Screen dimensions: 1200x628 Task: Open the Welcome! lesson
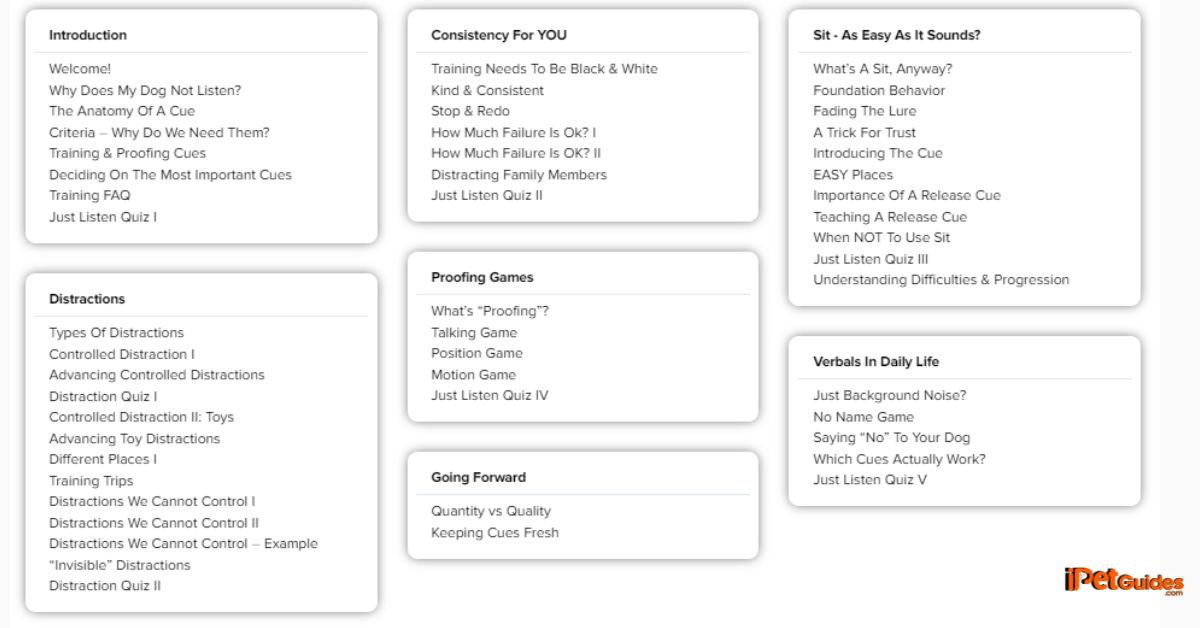tap(80, 69)
